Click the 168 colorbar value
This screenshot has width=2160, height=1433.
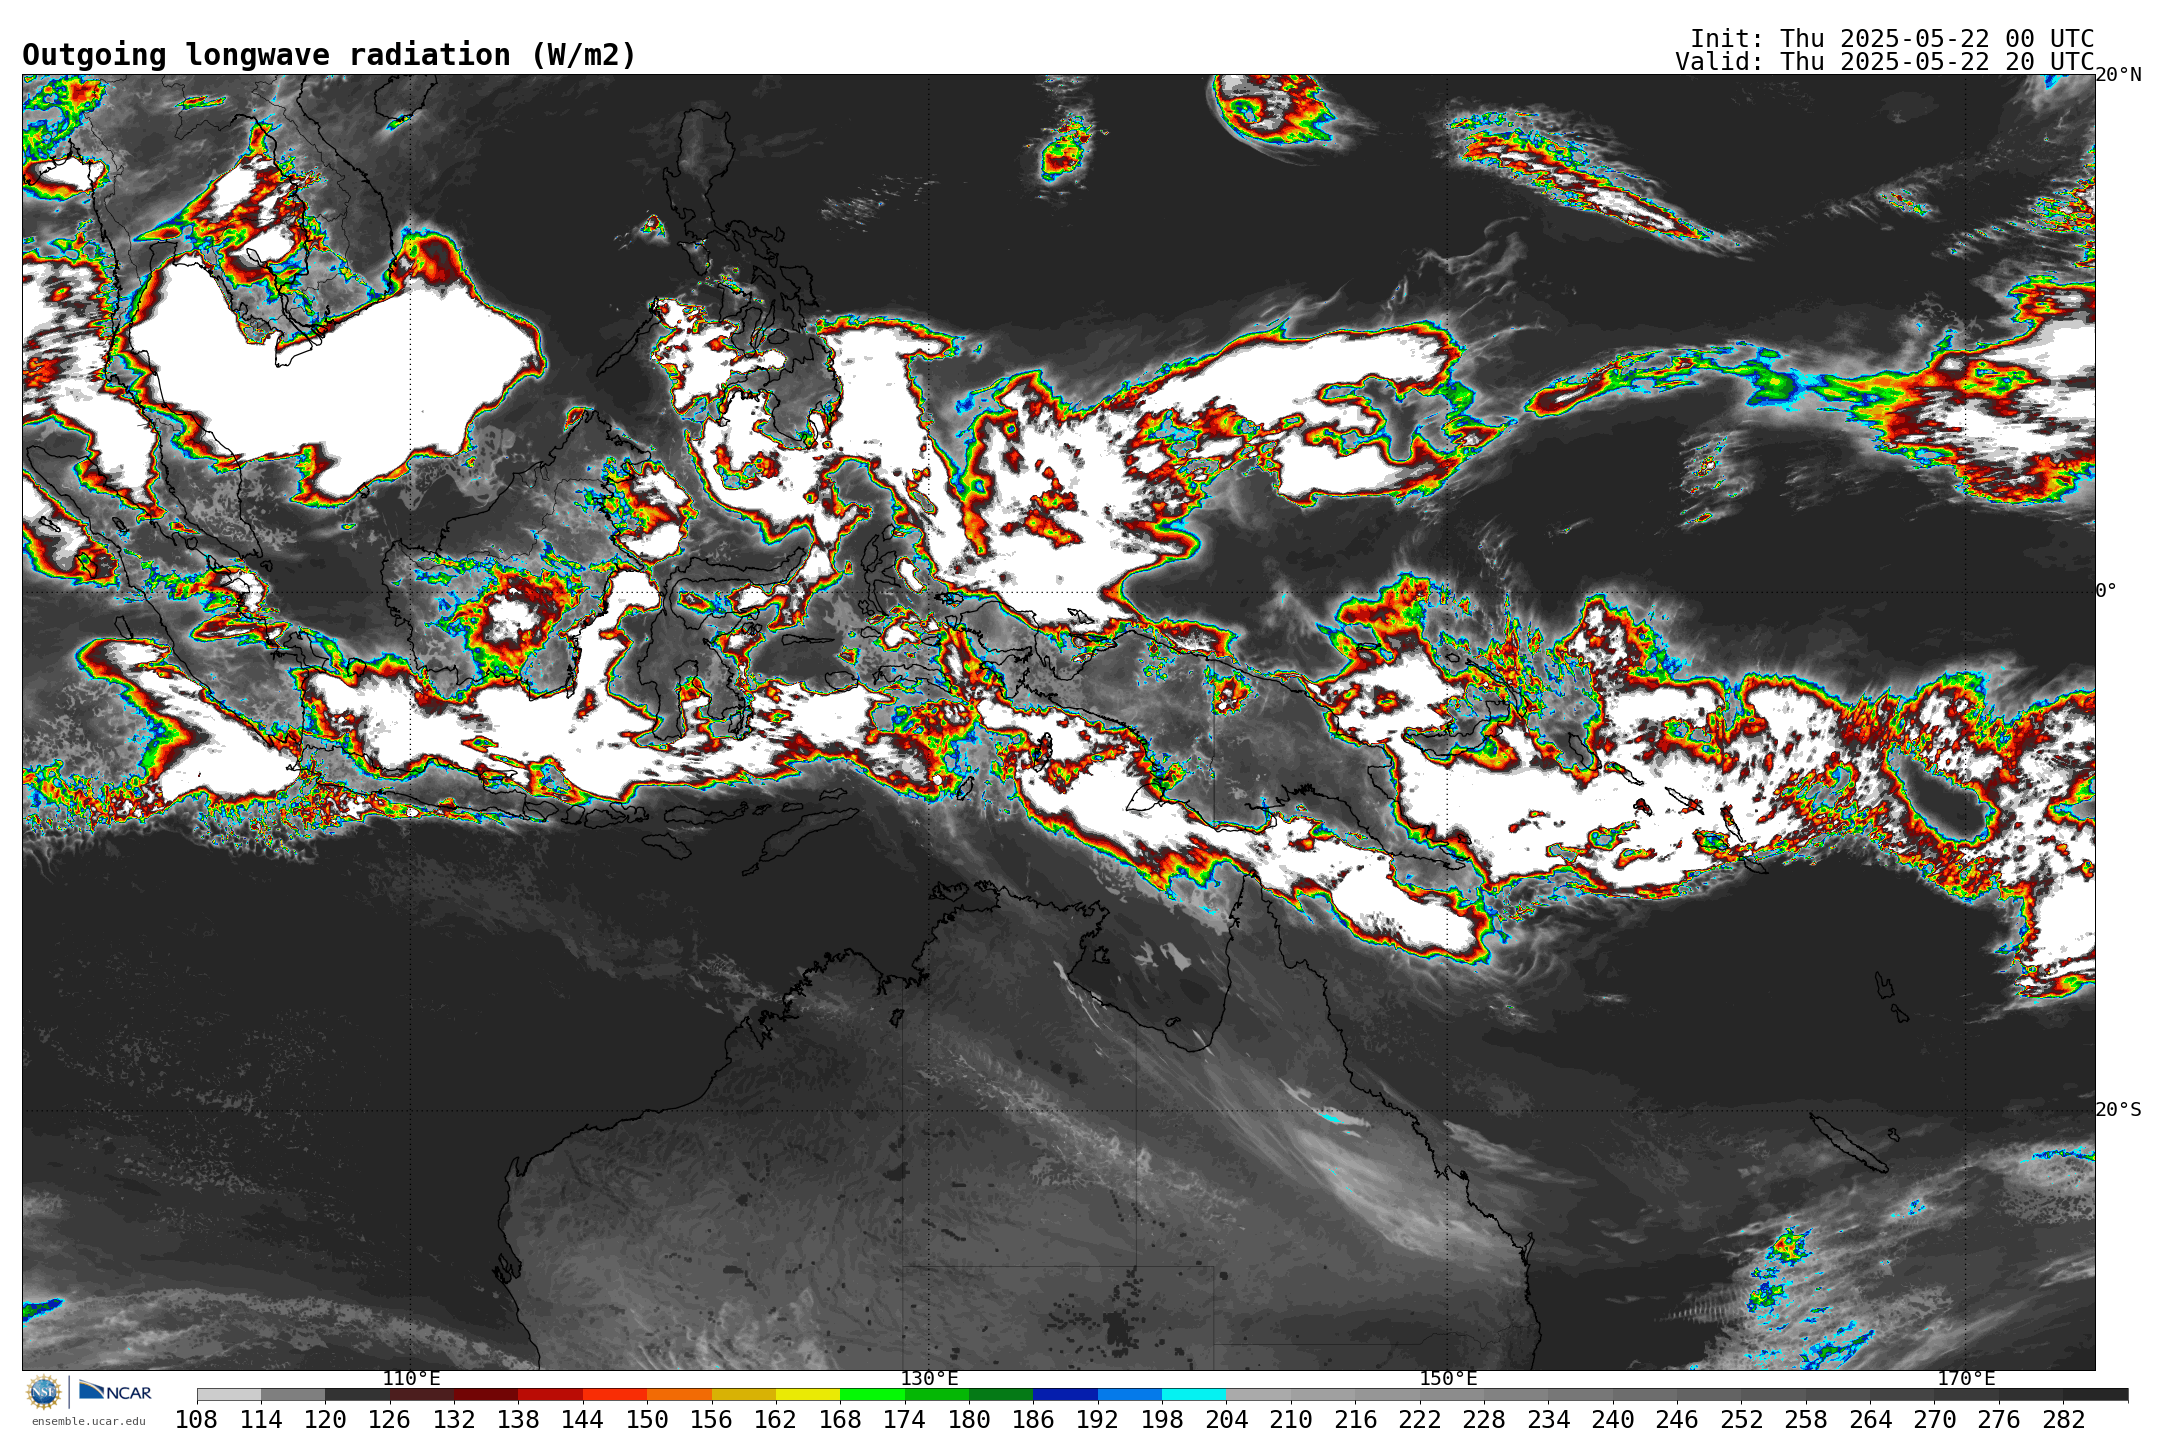[x=840, y=1420]
